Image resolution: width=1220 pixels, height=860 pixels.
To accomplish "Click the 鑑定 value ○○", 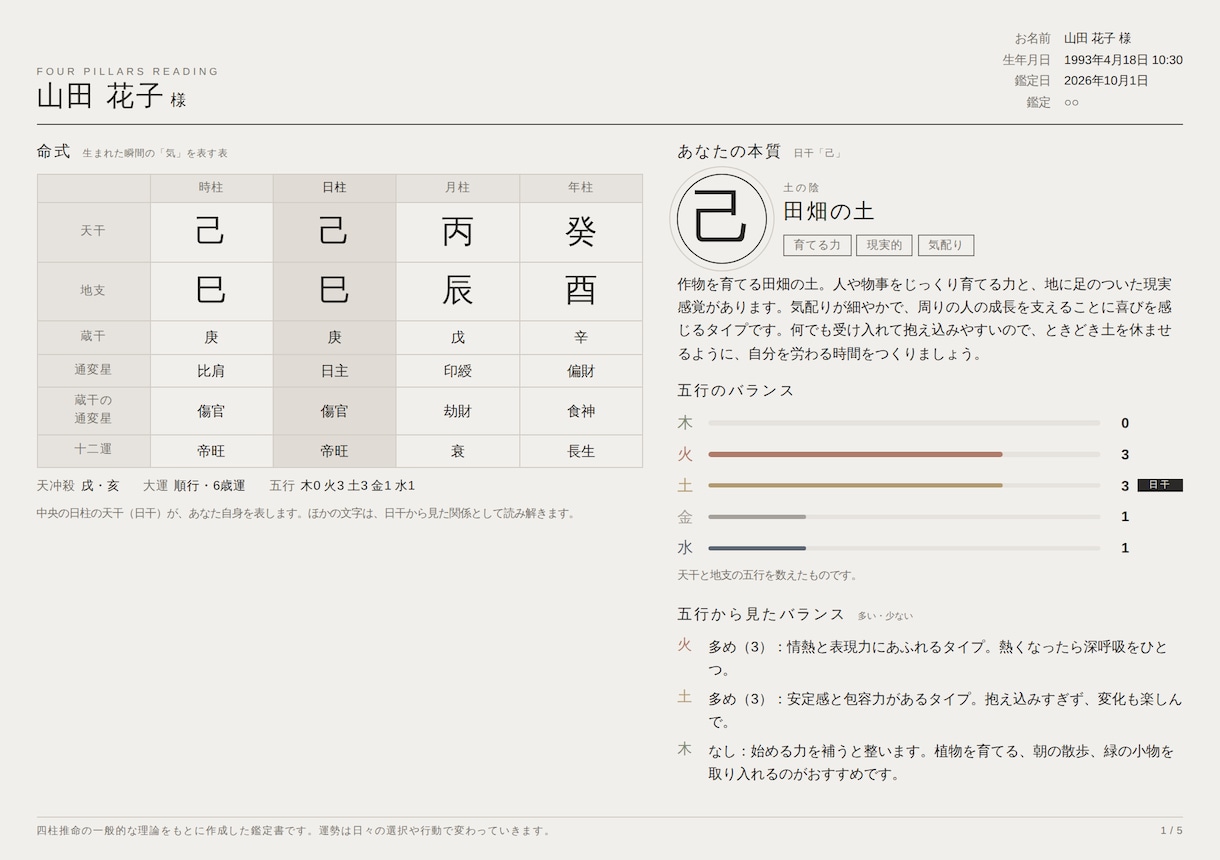I will click(1071, 102).
